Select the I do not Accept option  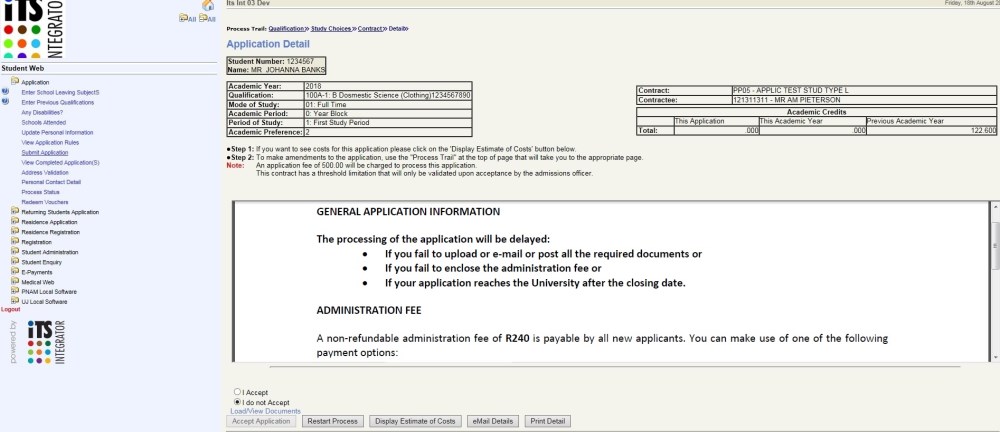tap(236, 402)
